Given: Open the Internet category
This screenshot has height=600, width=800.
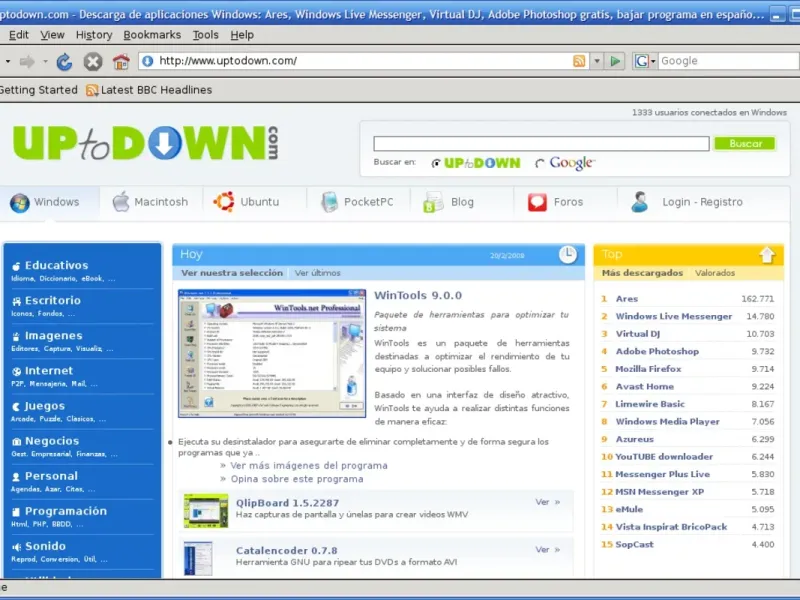Looking at the screenshot, I should pos(49,371).
